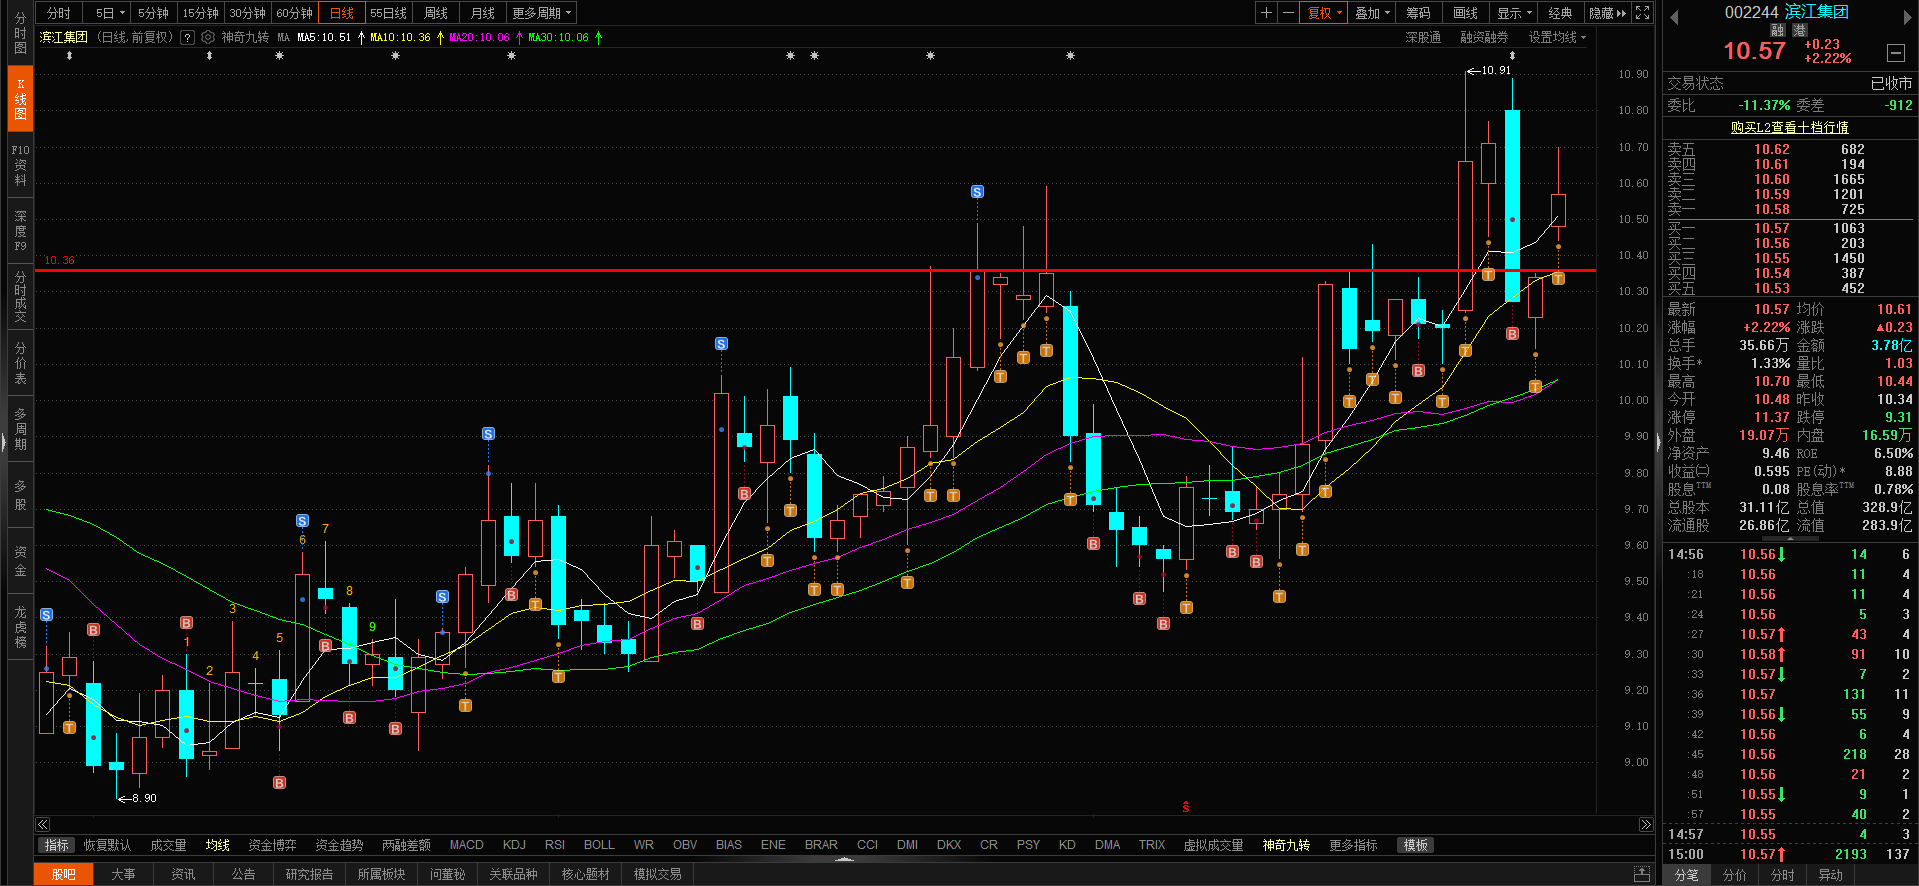The height and width of the screenshot is (886, 1919).
Task: Open F10资料 in left sidebar
Action: 20,165
